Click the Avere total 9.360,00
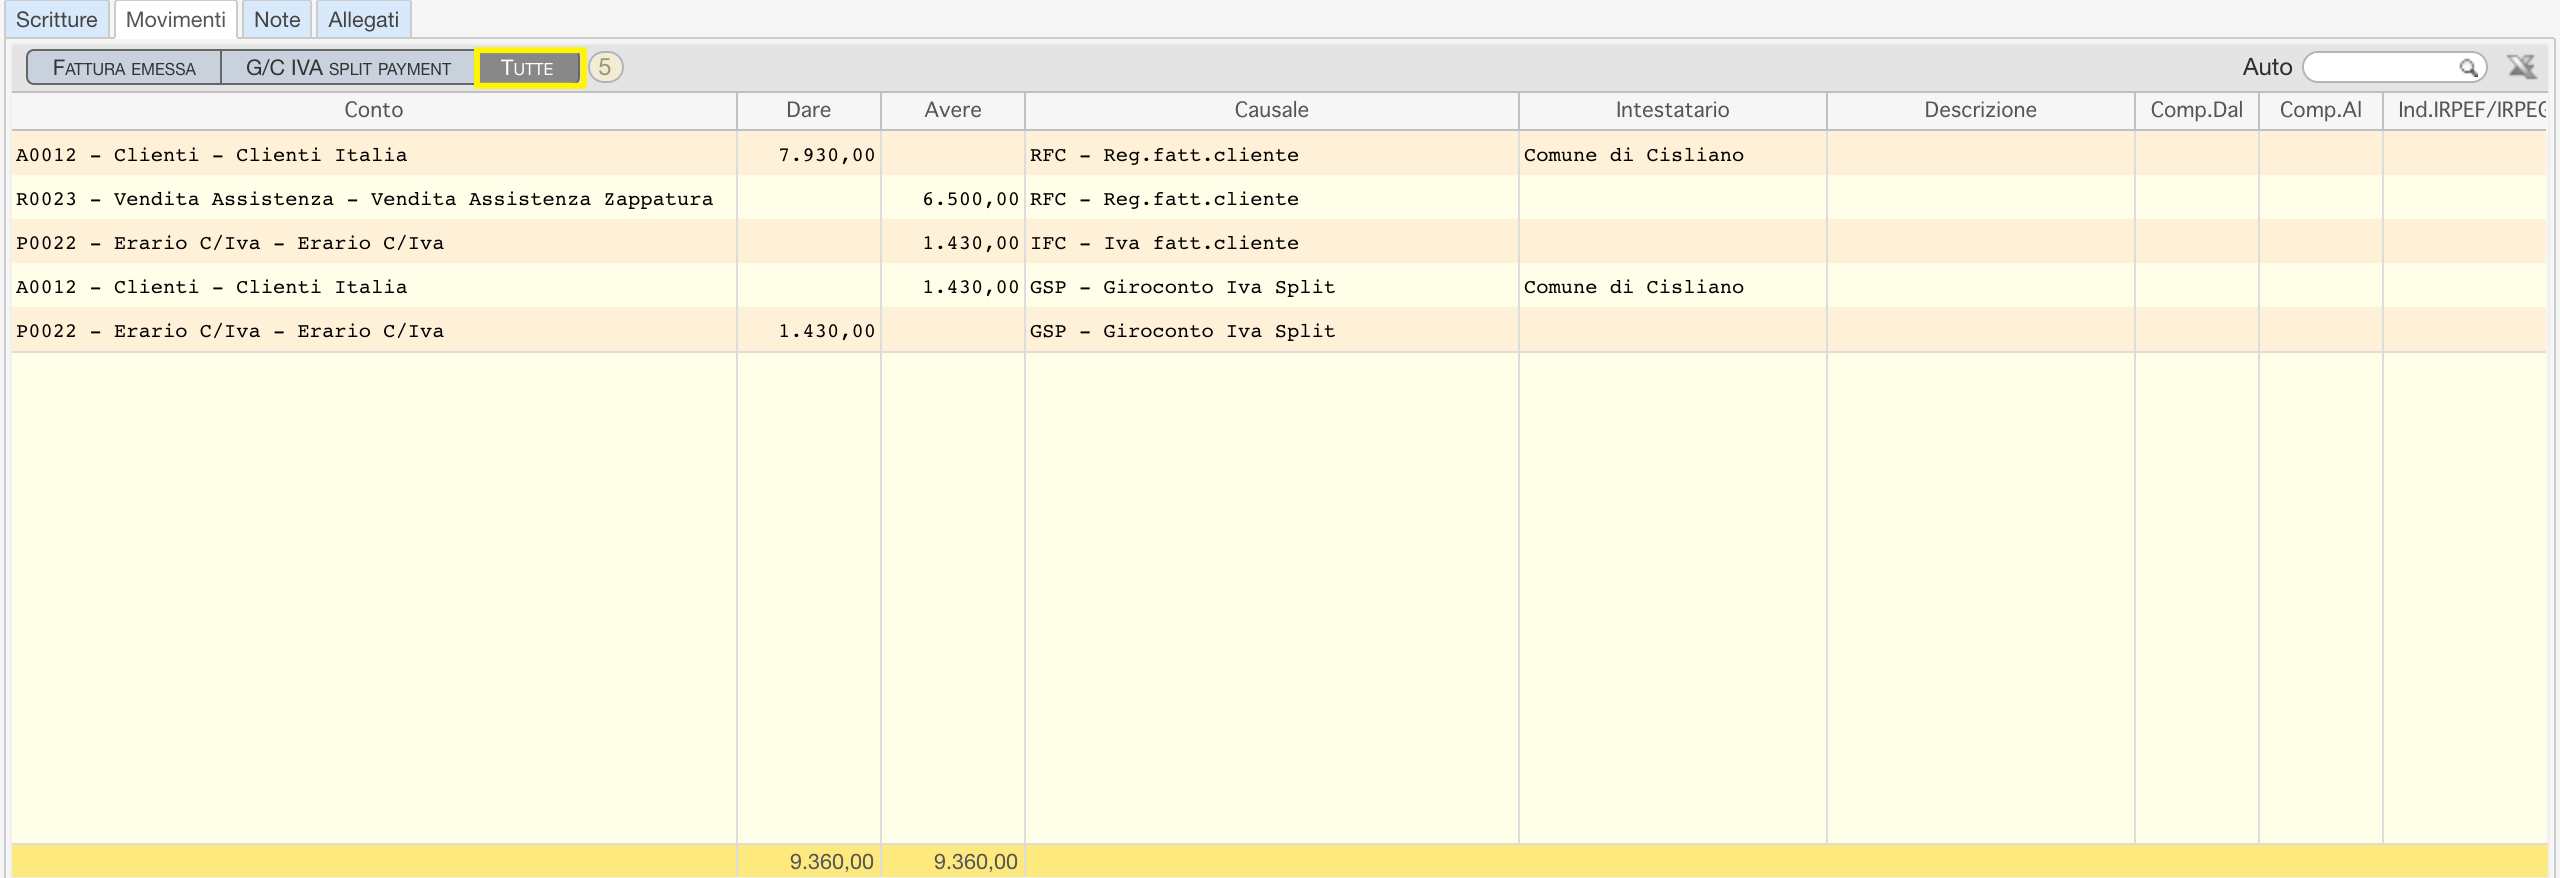Image resolution: width=2560 pixels, height=878 pixels. point(975,862)
